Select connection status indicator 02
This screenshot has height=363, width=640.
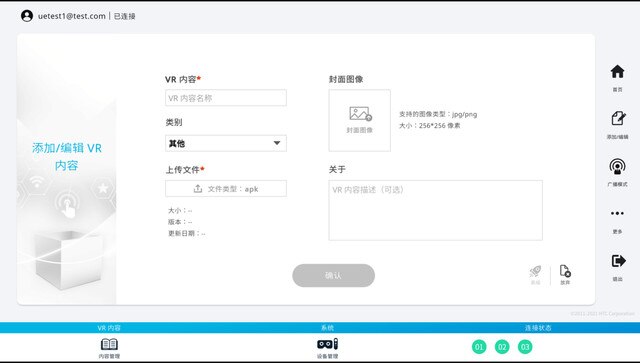click(502, 347)
